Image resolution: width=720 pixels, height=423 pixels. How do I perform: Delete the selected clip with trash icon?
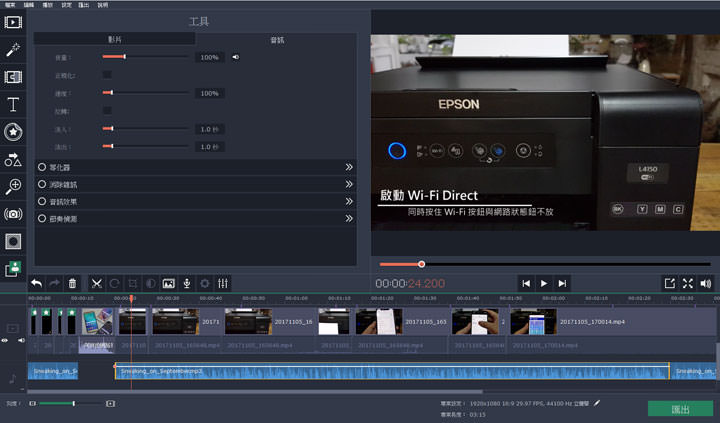point(72,283)
